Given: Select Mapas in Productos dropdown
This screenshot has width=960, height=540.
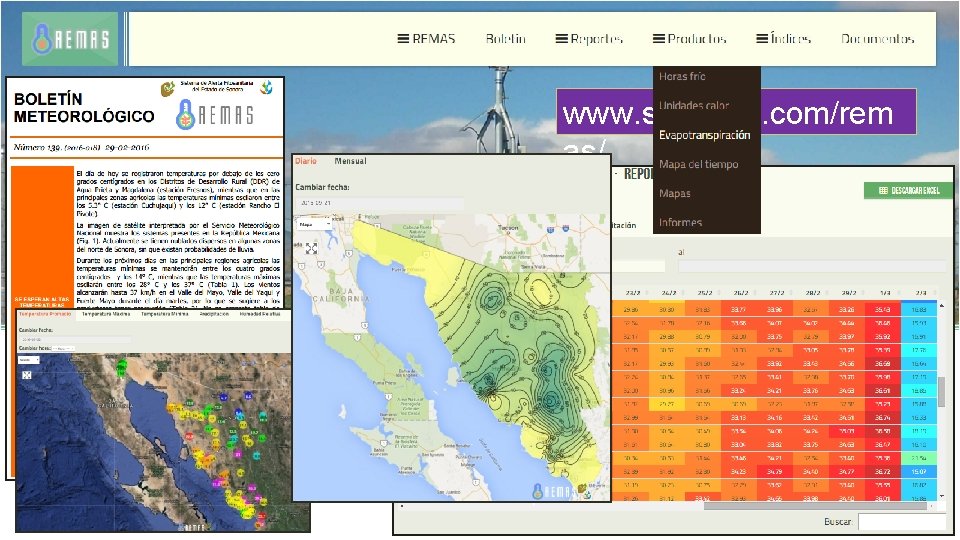Looking at the screenshot, I should 675,193.
